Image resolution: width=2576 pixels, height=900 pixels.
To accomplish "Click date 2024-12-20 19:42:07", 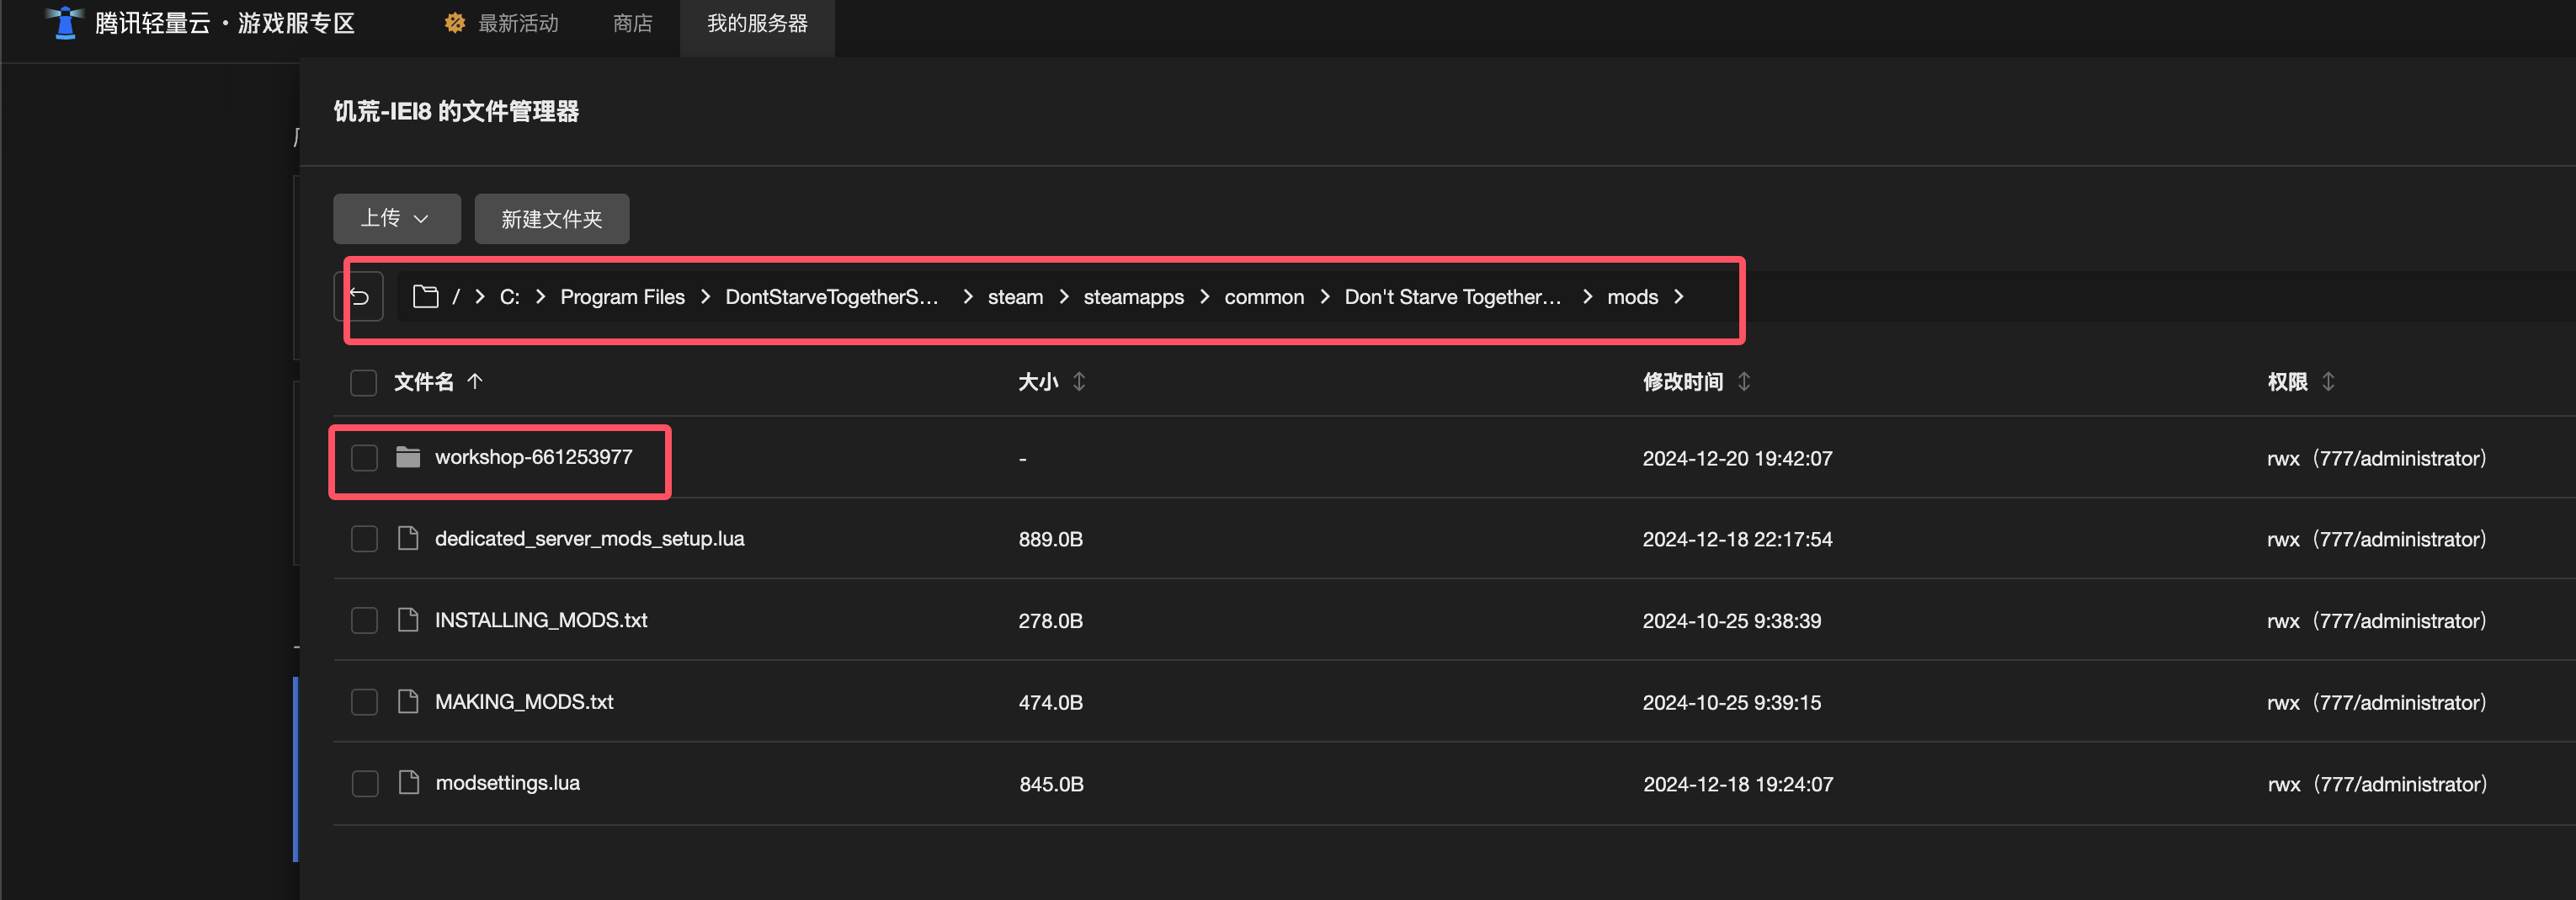I will (1737, 458).
